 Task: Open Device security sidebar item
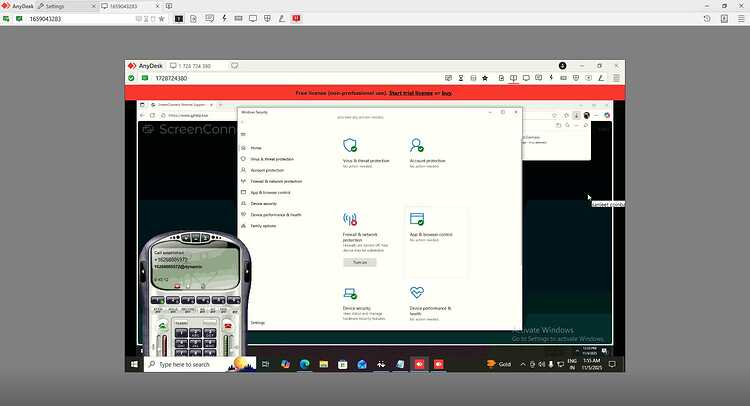tap(264, 203)
